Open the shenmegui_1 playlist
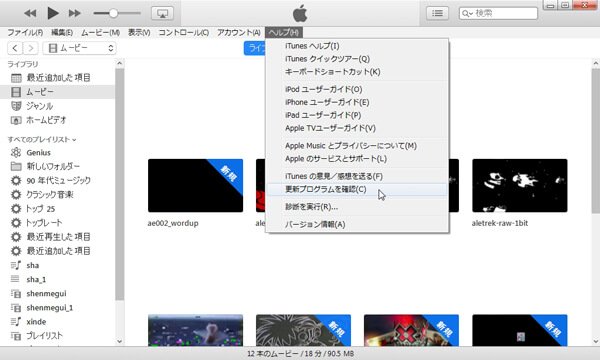This screenshot has width=600, height=360. click(57, 308)
